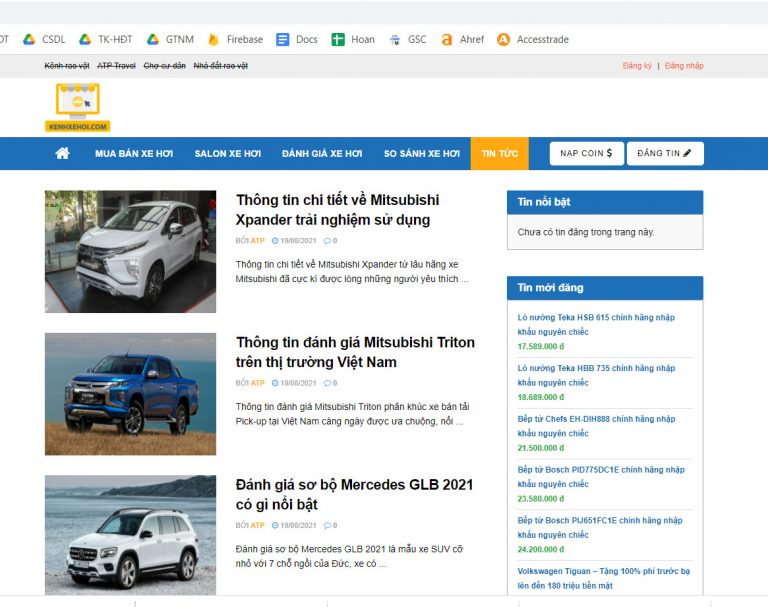Go to the home icon in the navbar

62,153
